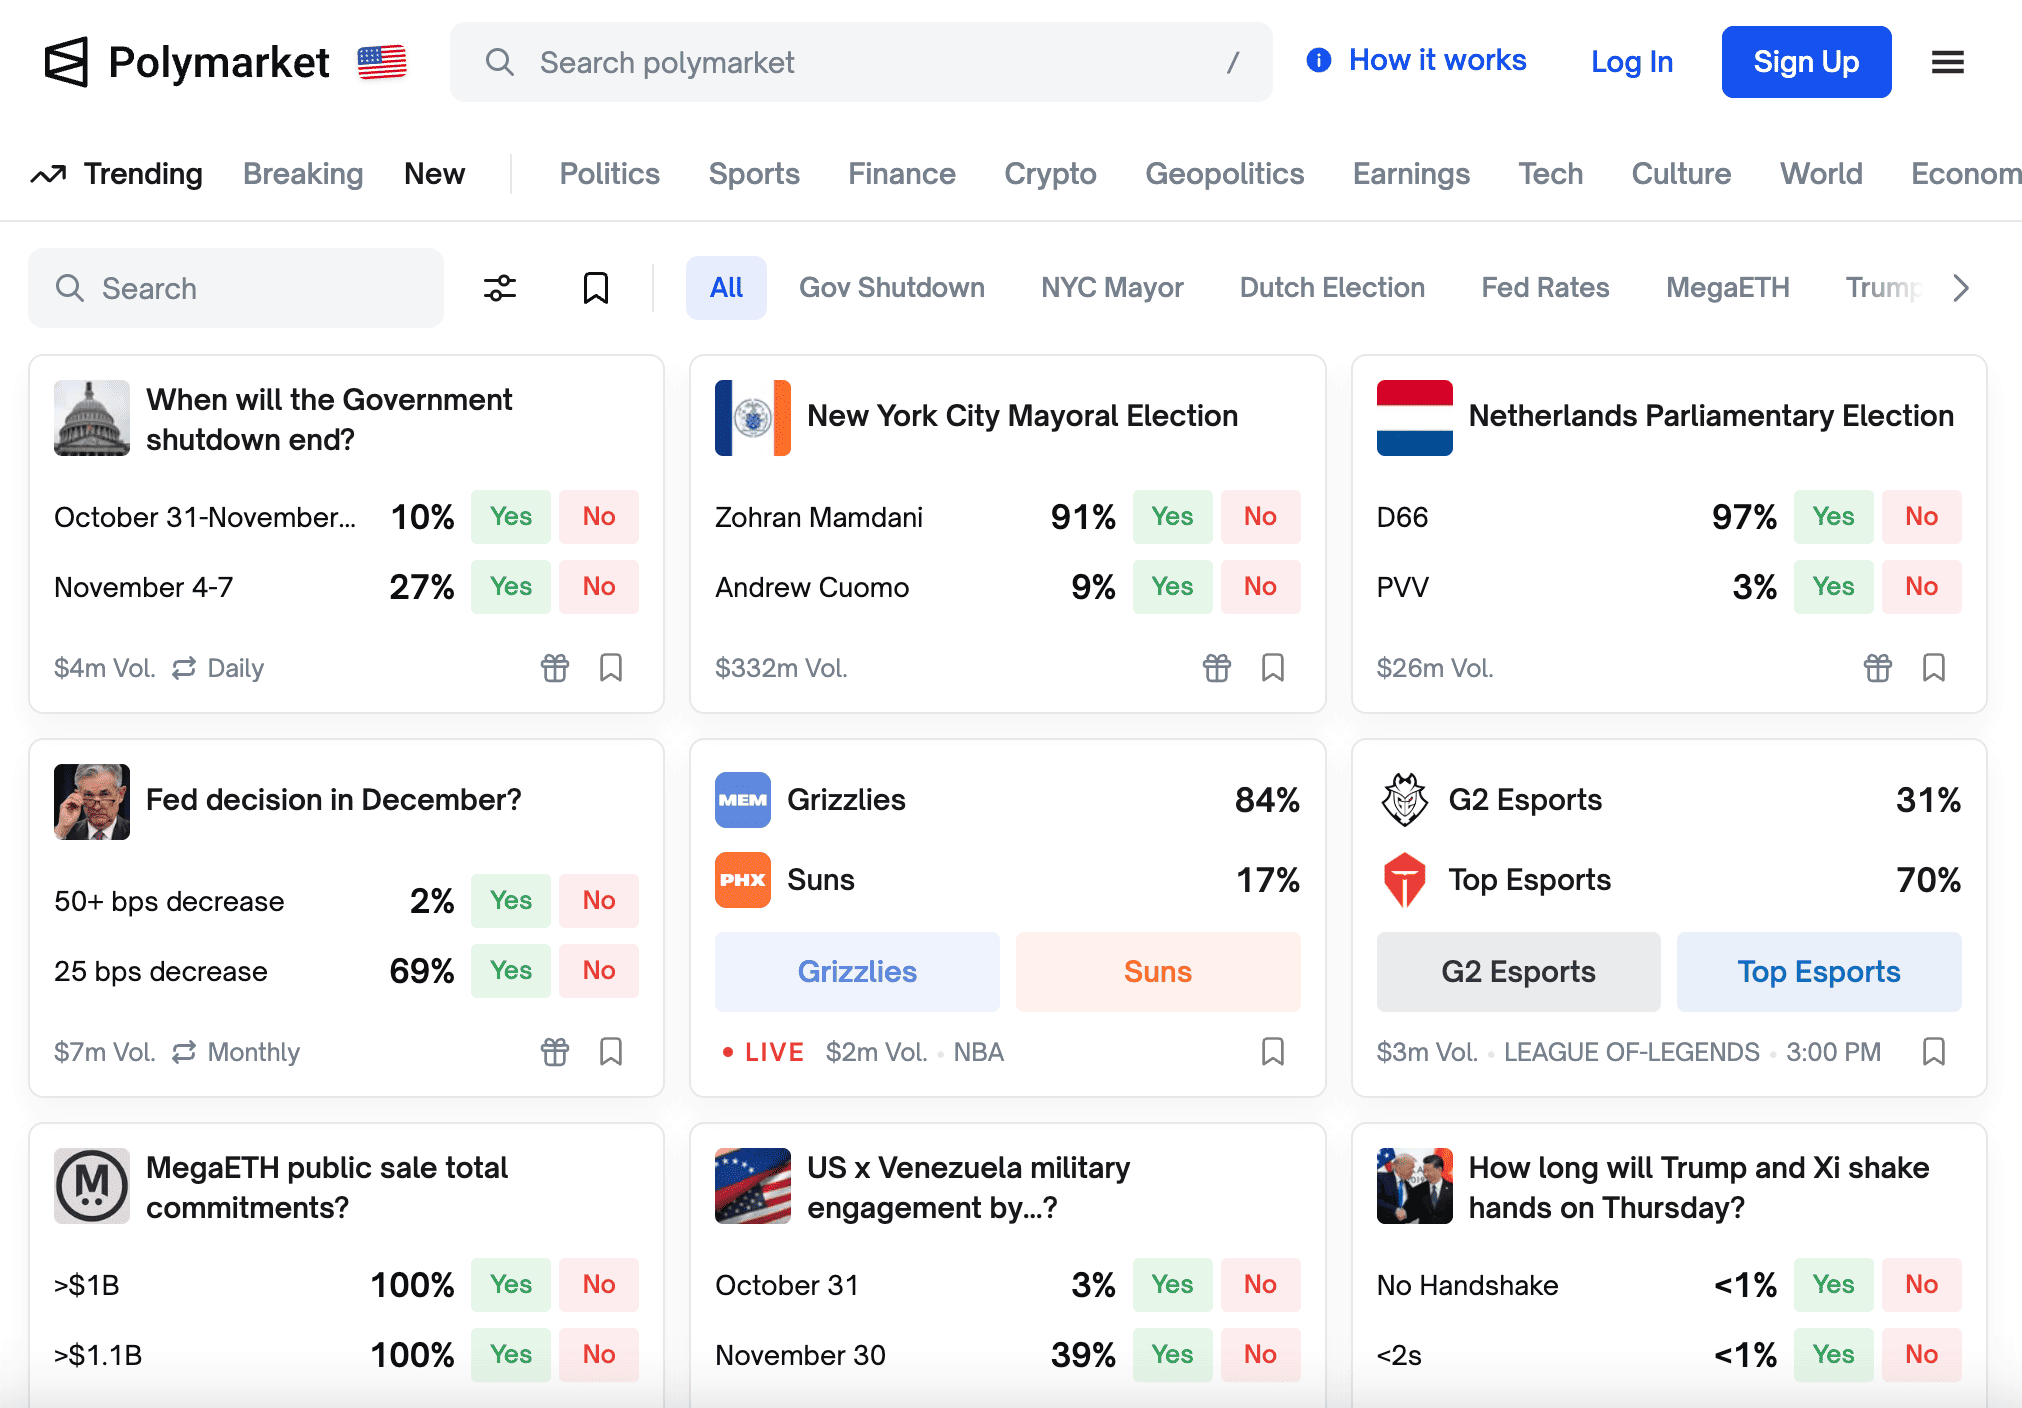Pick the orange Suns outcome button

click(1157, 972)
